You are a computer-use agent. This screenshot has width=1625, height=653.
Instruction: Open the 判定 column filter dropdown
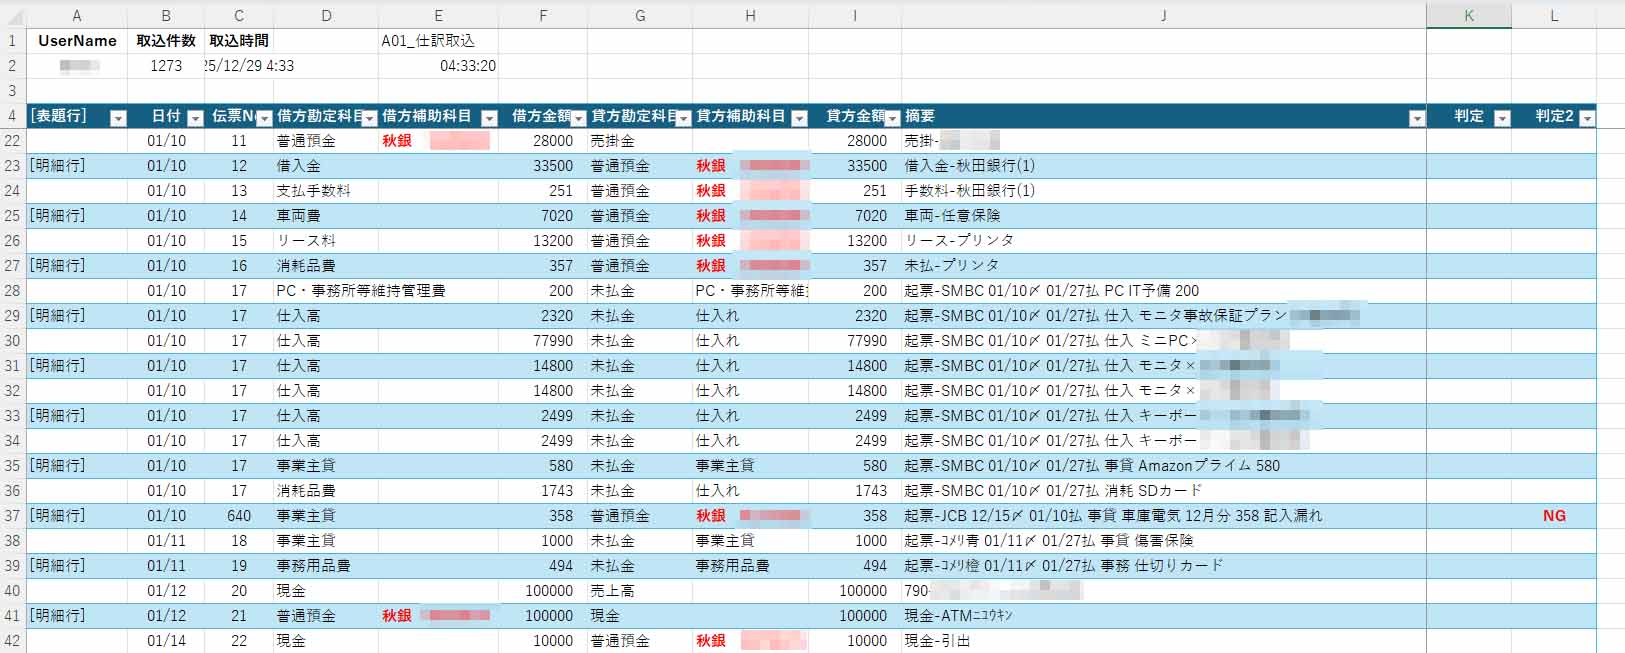pyautogui.click(x=1501, y=118)
